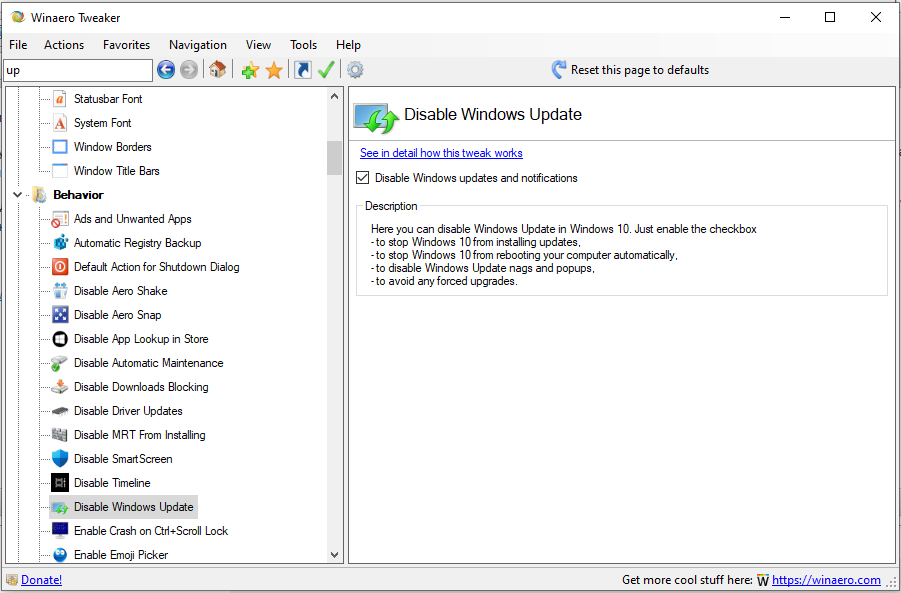
Task: Open favorites with the orange star icon
Action: [x=273, y=70]
